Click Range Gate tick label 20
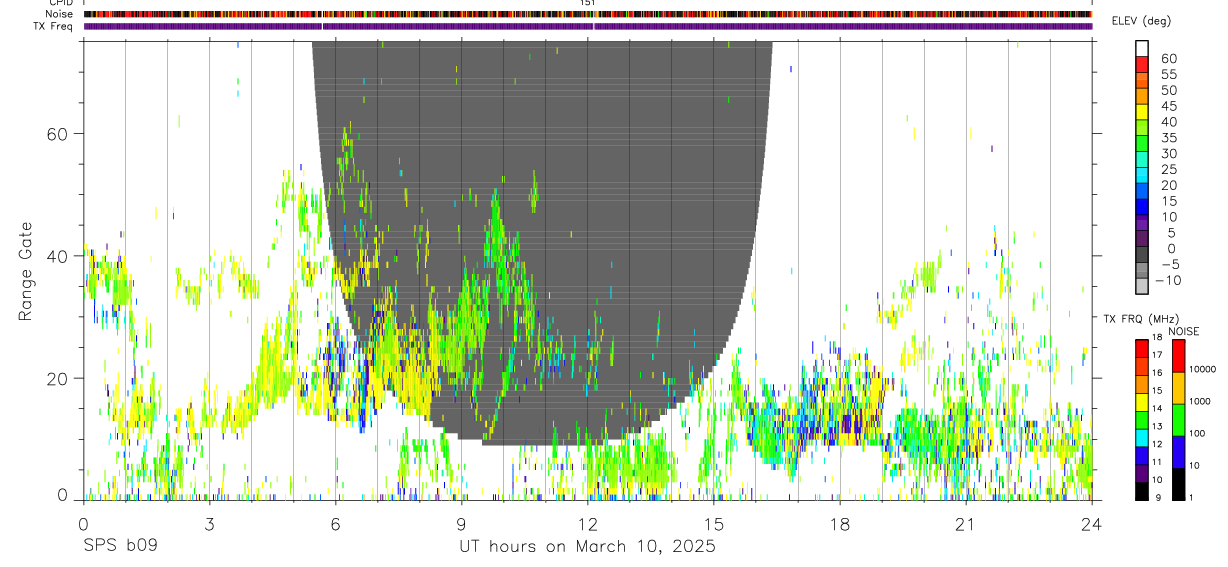 tap(59, 379)
